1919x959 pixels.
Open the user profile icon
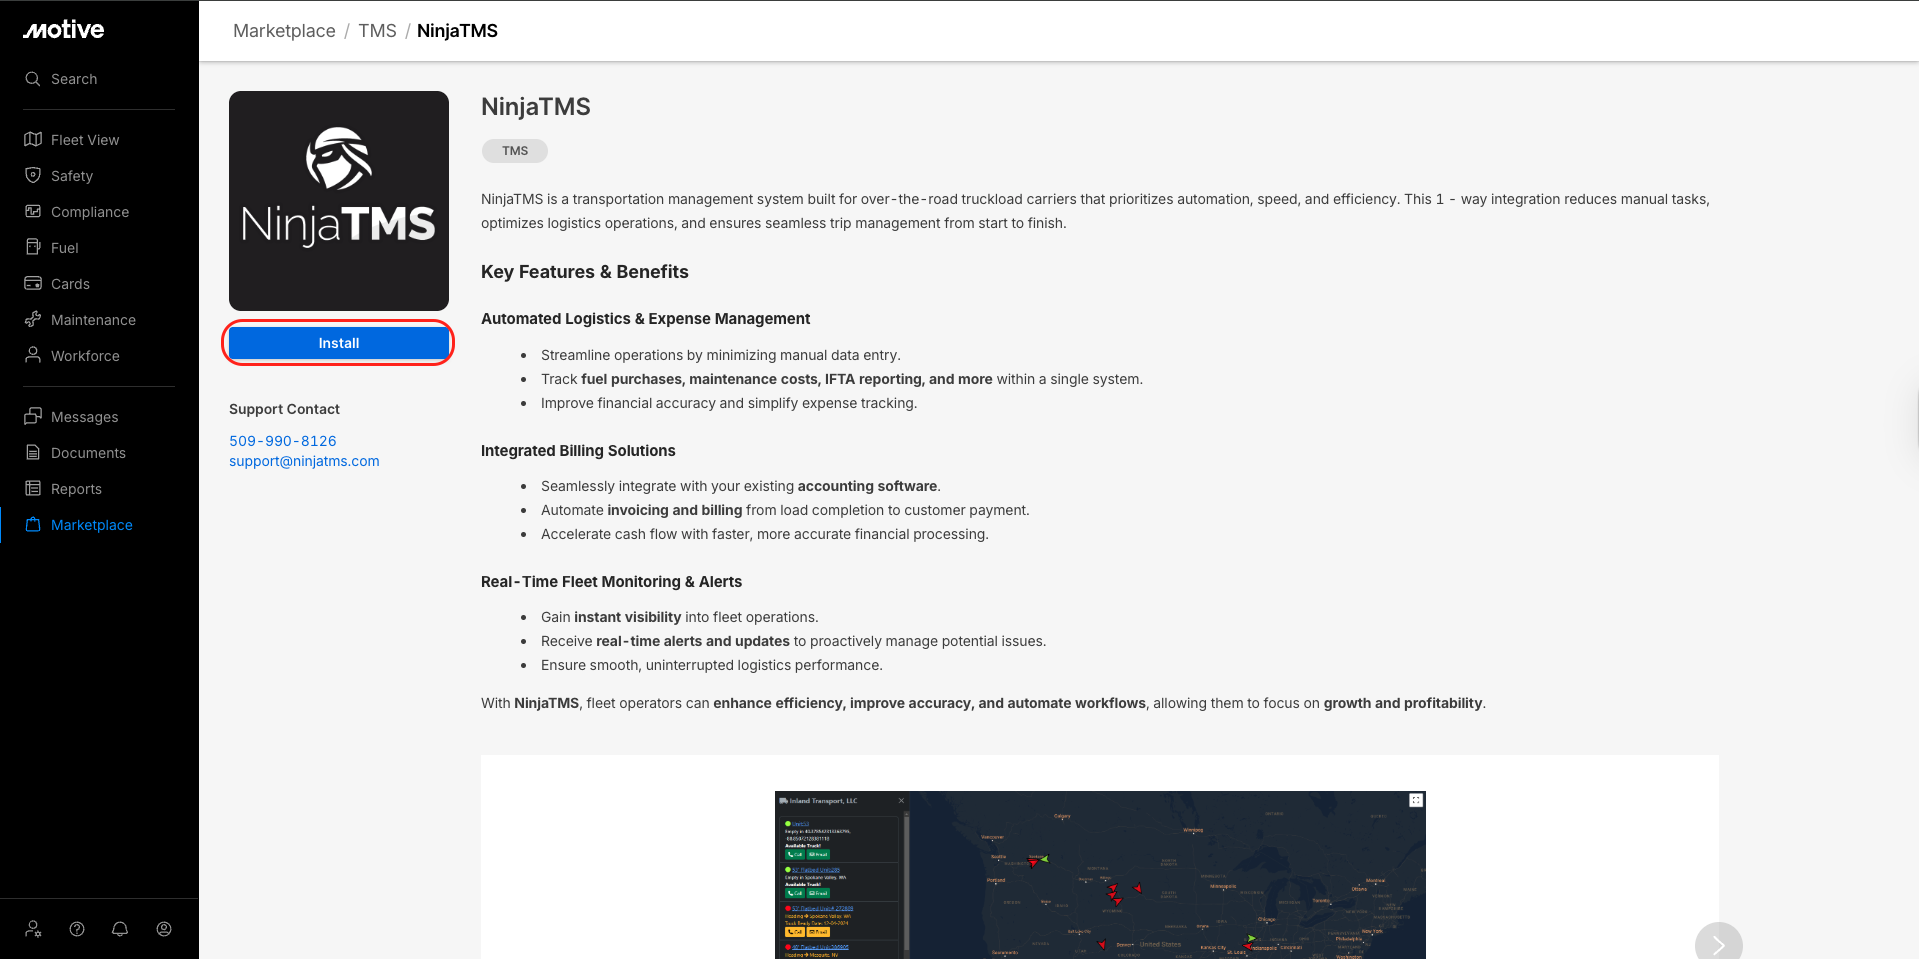[x=164, y=929]
